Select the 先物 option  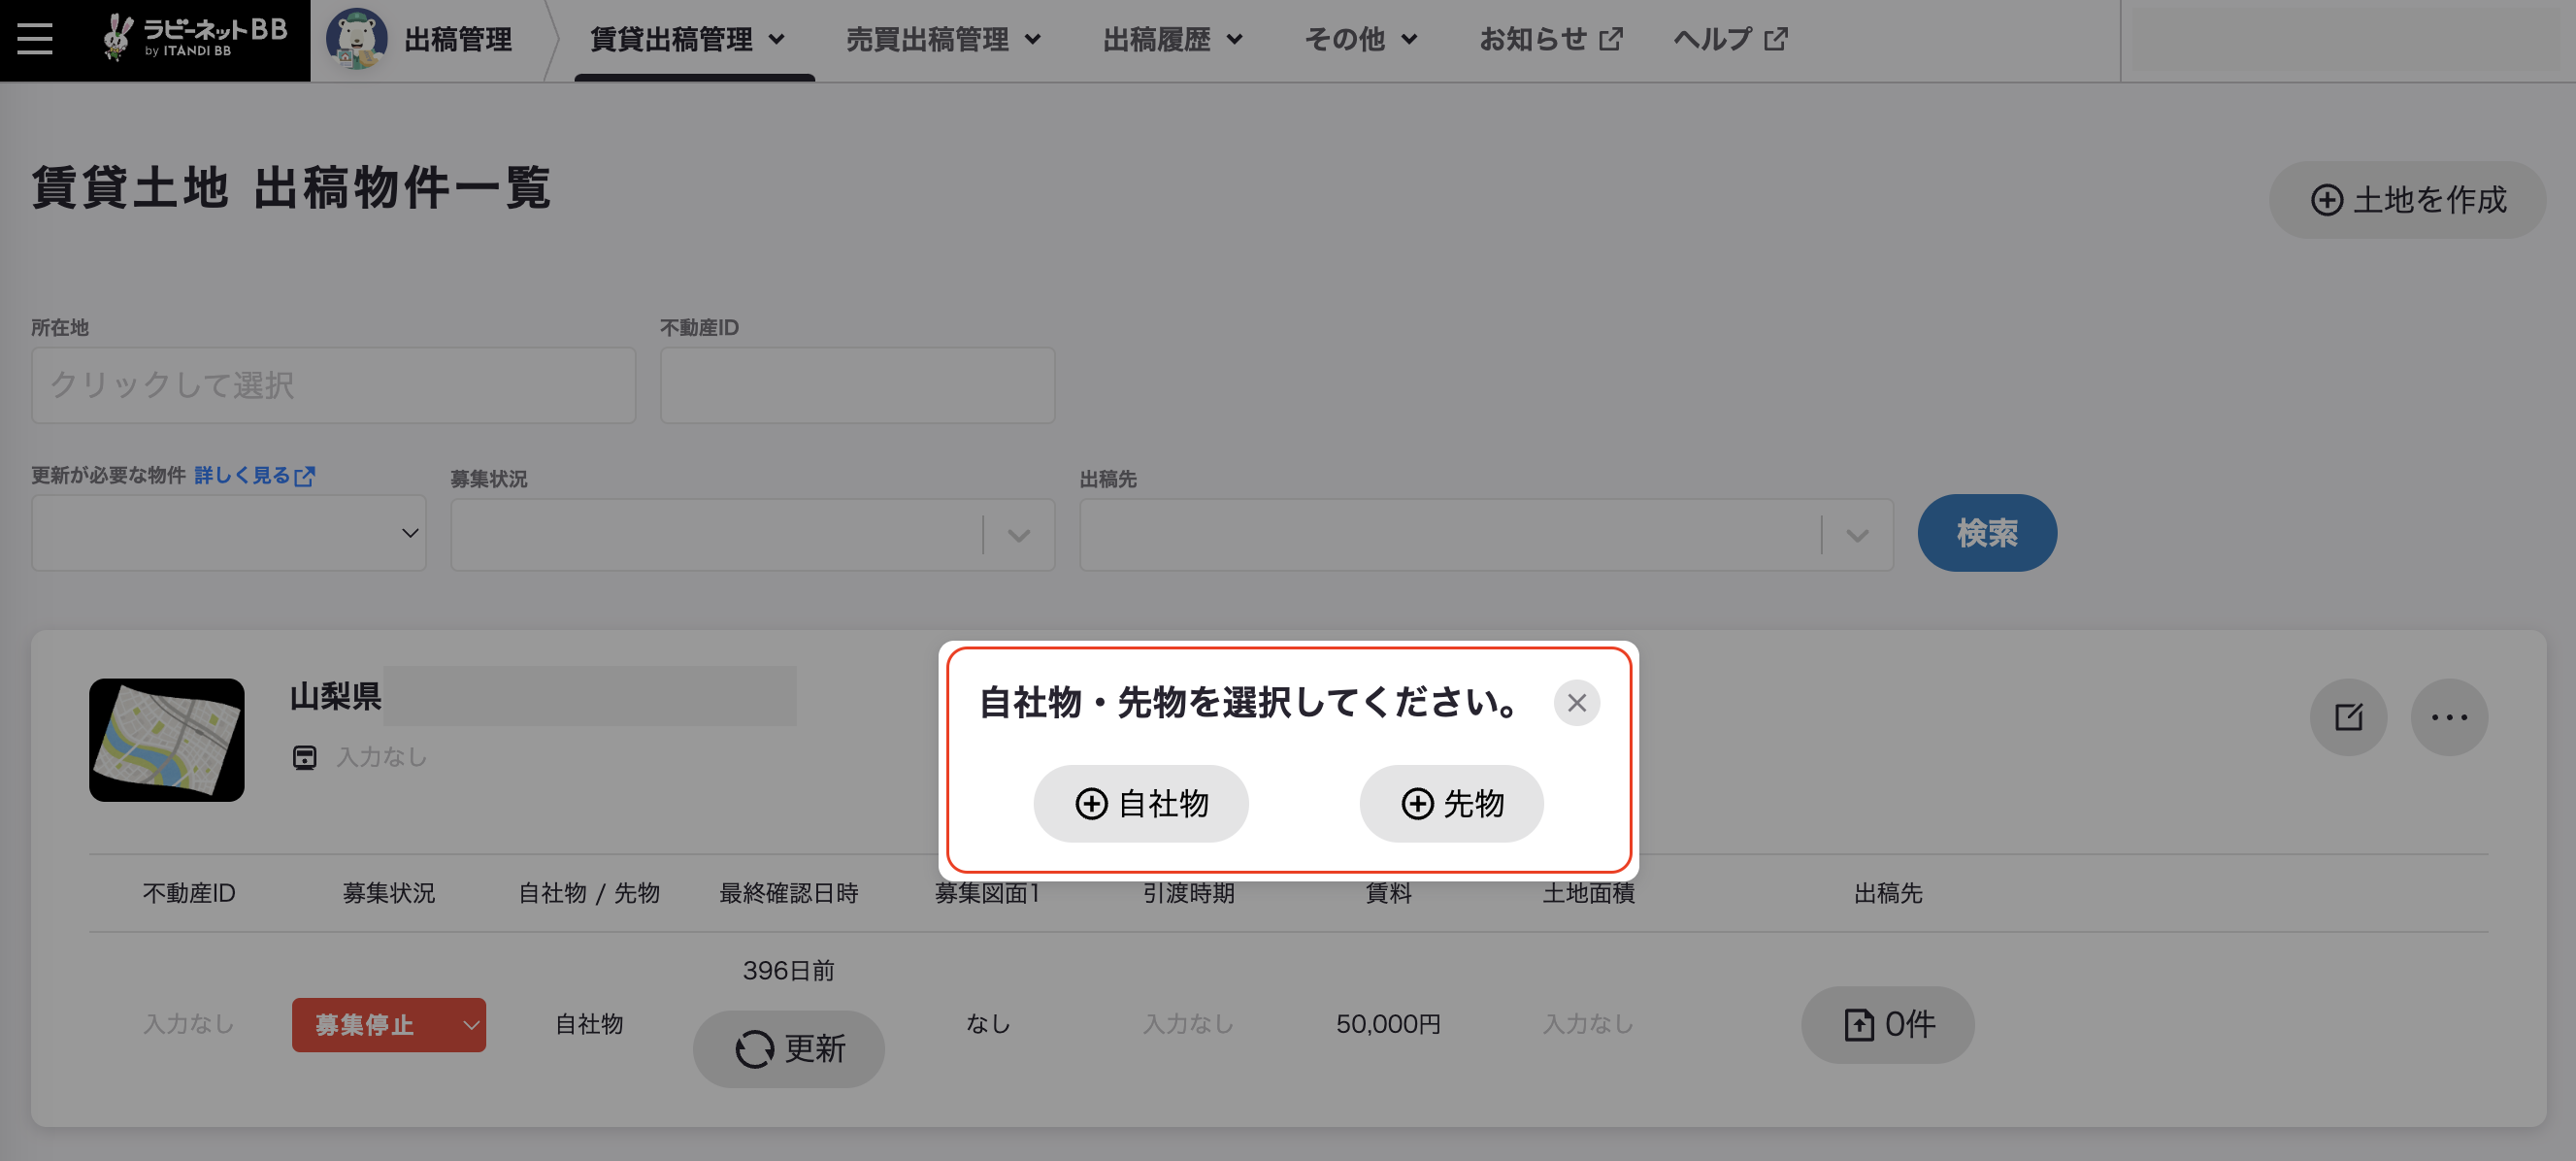tap(1452, 803)
